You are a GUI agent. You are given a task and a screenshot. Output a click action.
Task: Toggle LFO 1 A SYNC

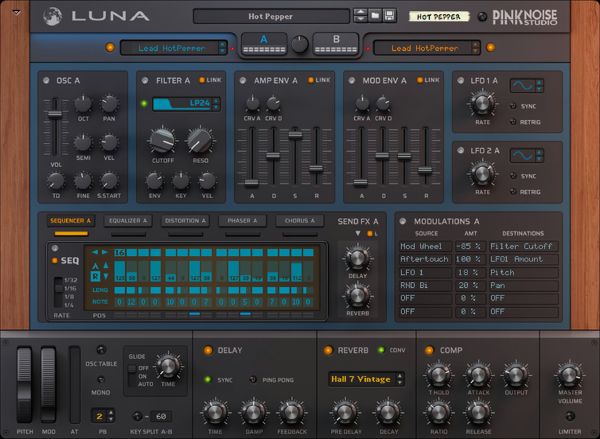[x=514, y=106]
